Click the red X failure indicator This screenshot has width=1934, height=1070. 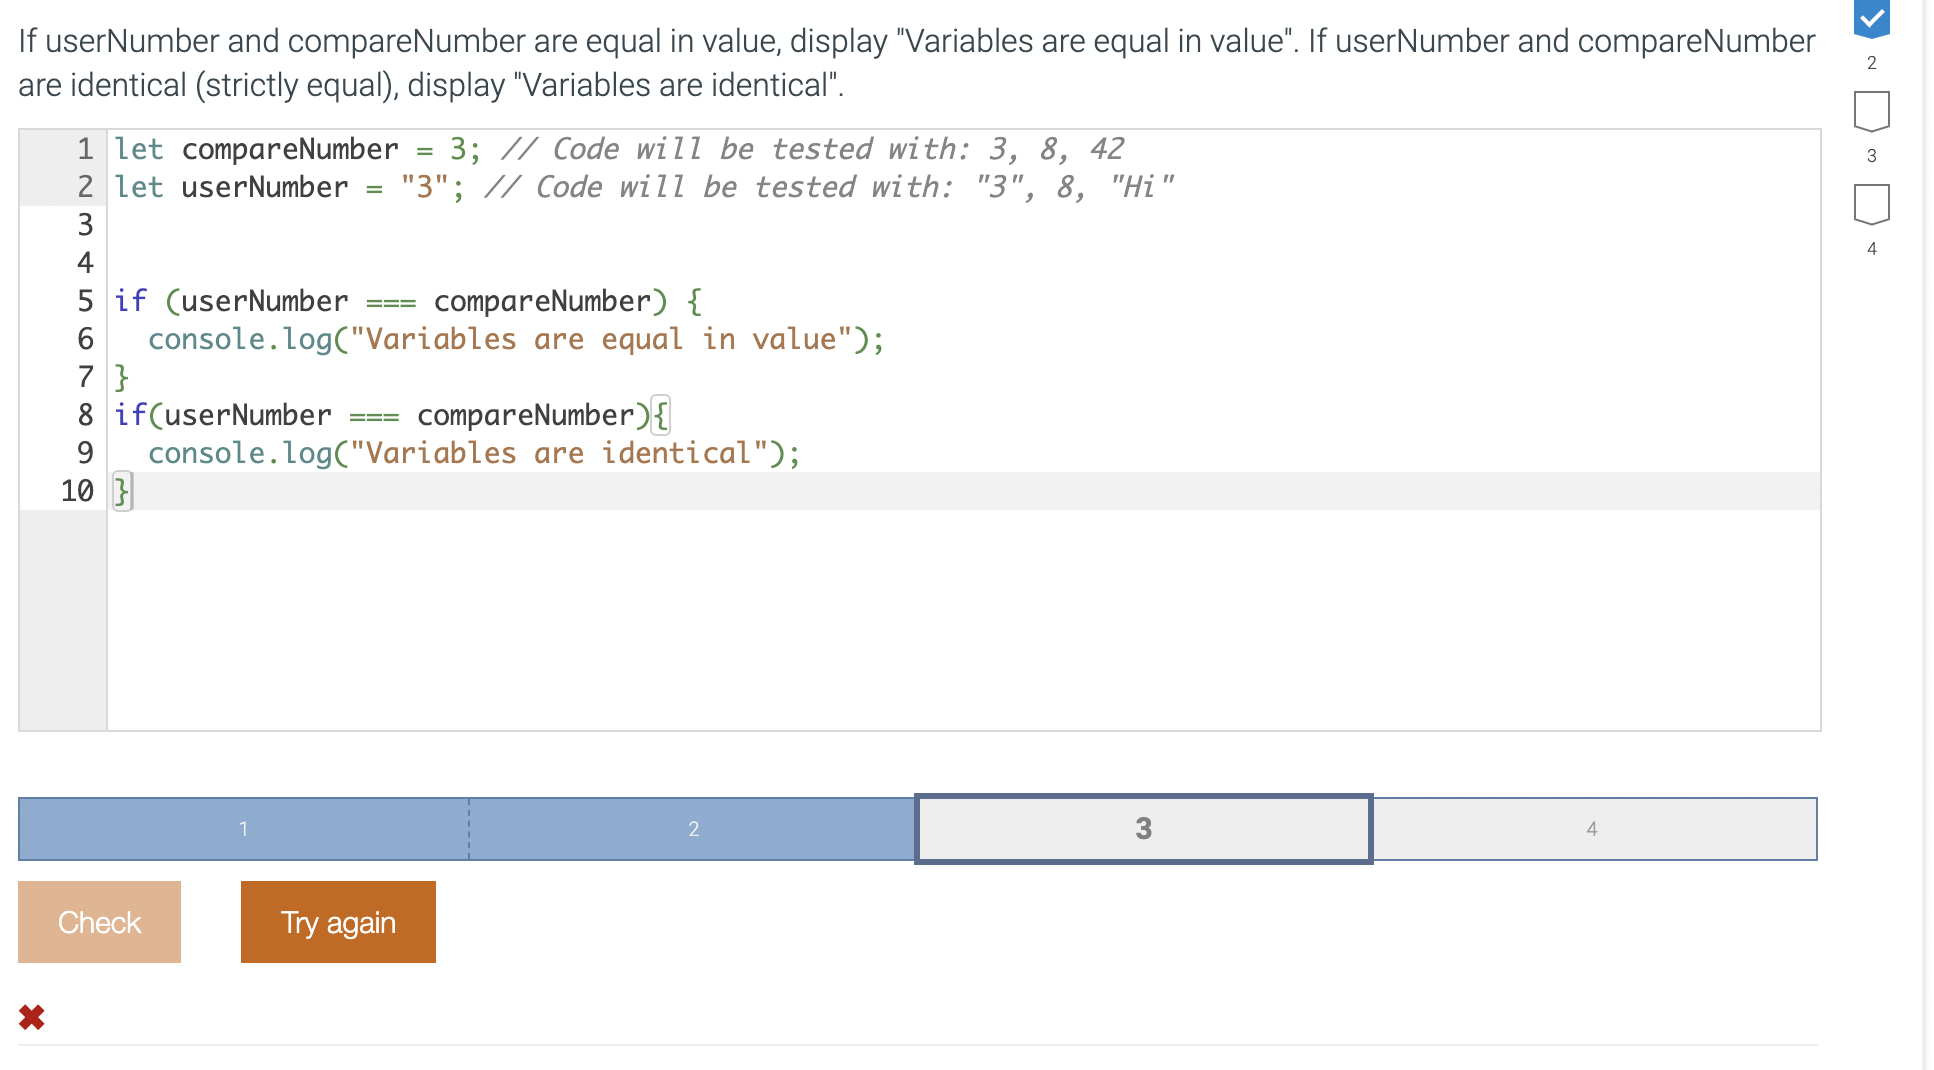pos(31,1017)
